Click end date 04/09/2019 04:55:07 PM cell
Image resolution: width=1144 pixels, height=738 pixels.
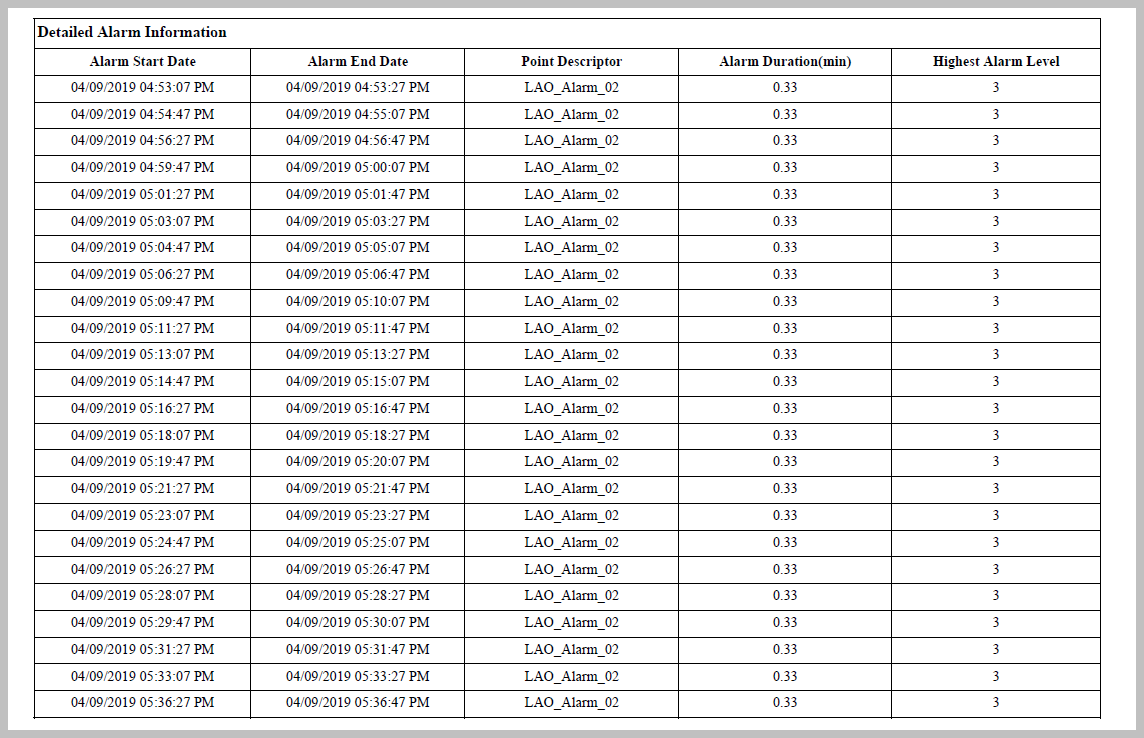tap(357, 114)
